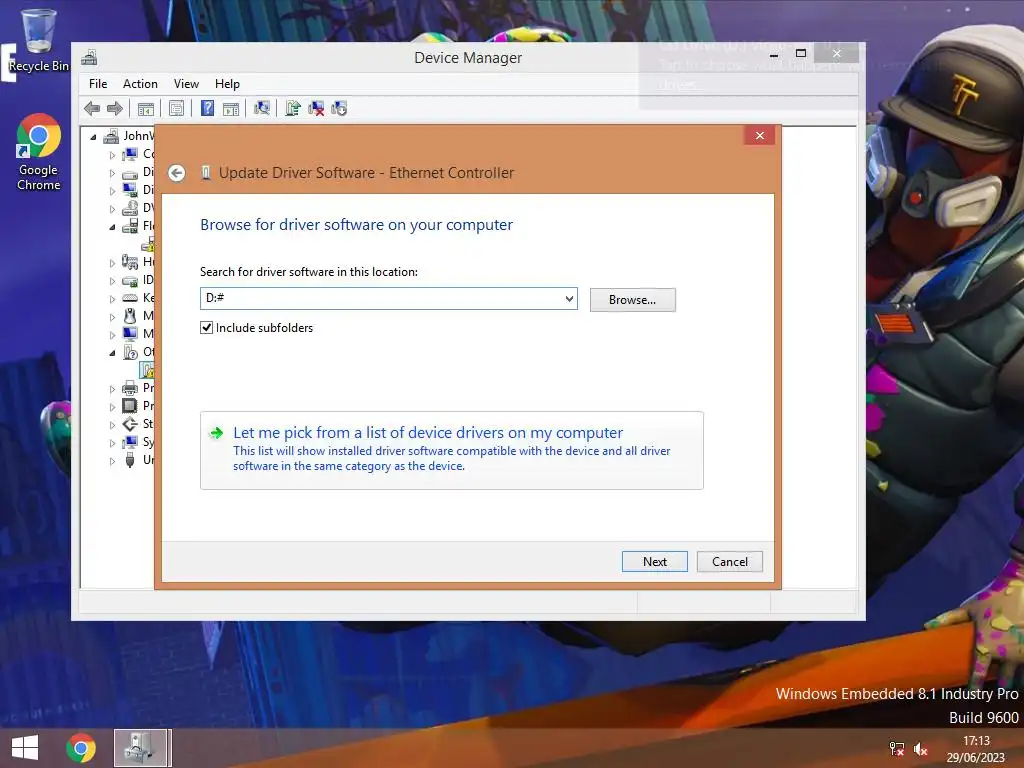Click the network status tray icon
Image resolution: width=1024 pixels, height=768 pixels.
tap(897, 749)
